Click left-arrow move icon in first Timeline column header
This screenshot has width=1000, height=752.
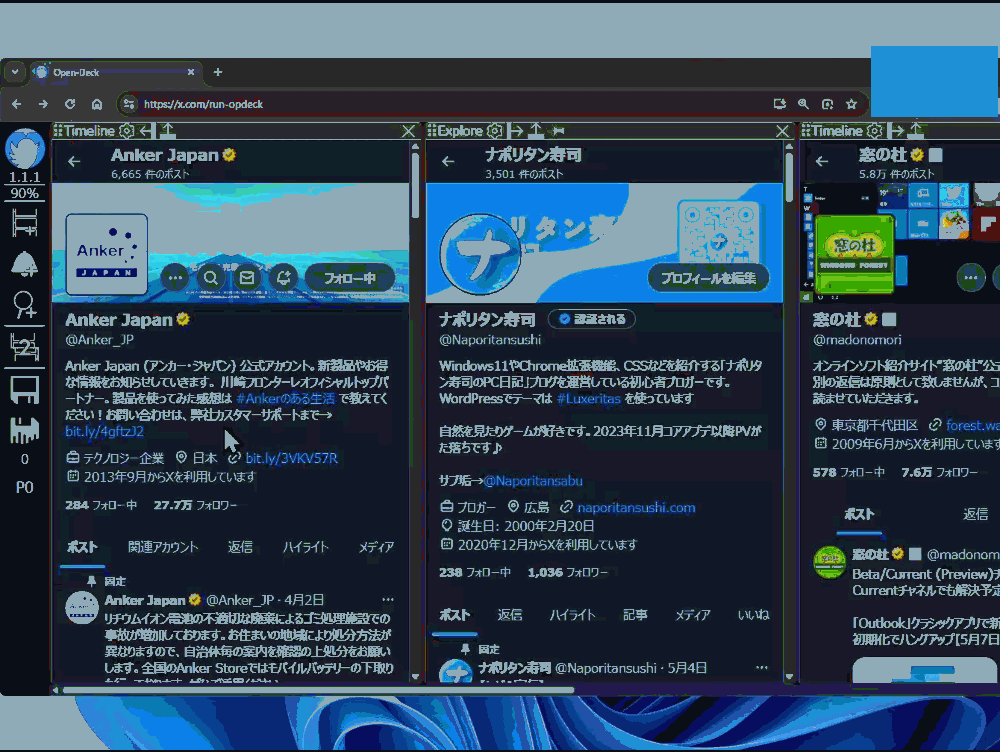pos(146,131)
